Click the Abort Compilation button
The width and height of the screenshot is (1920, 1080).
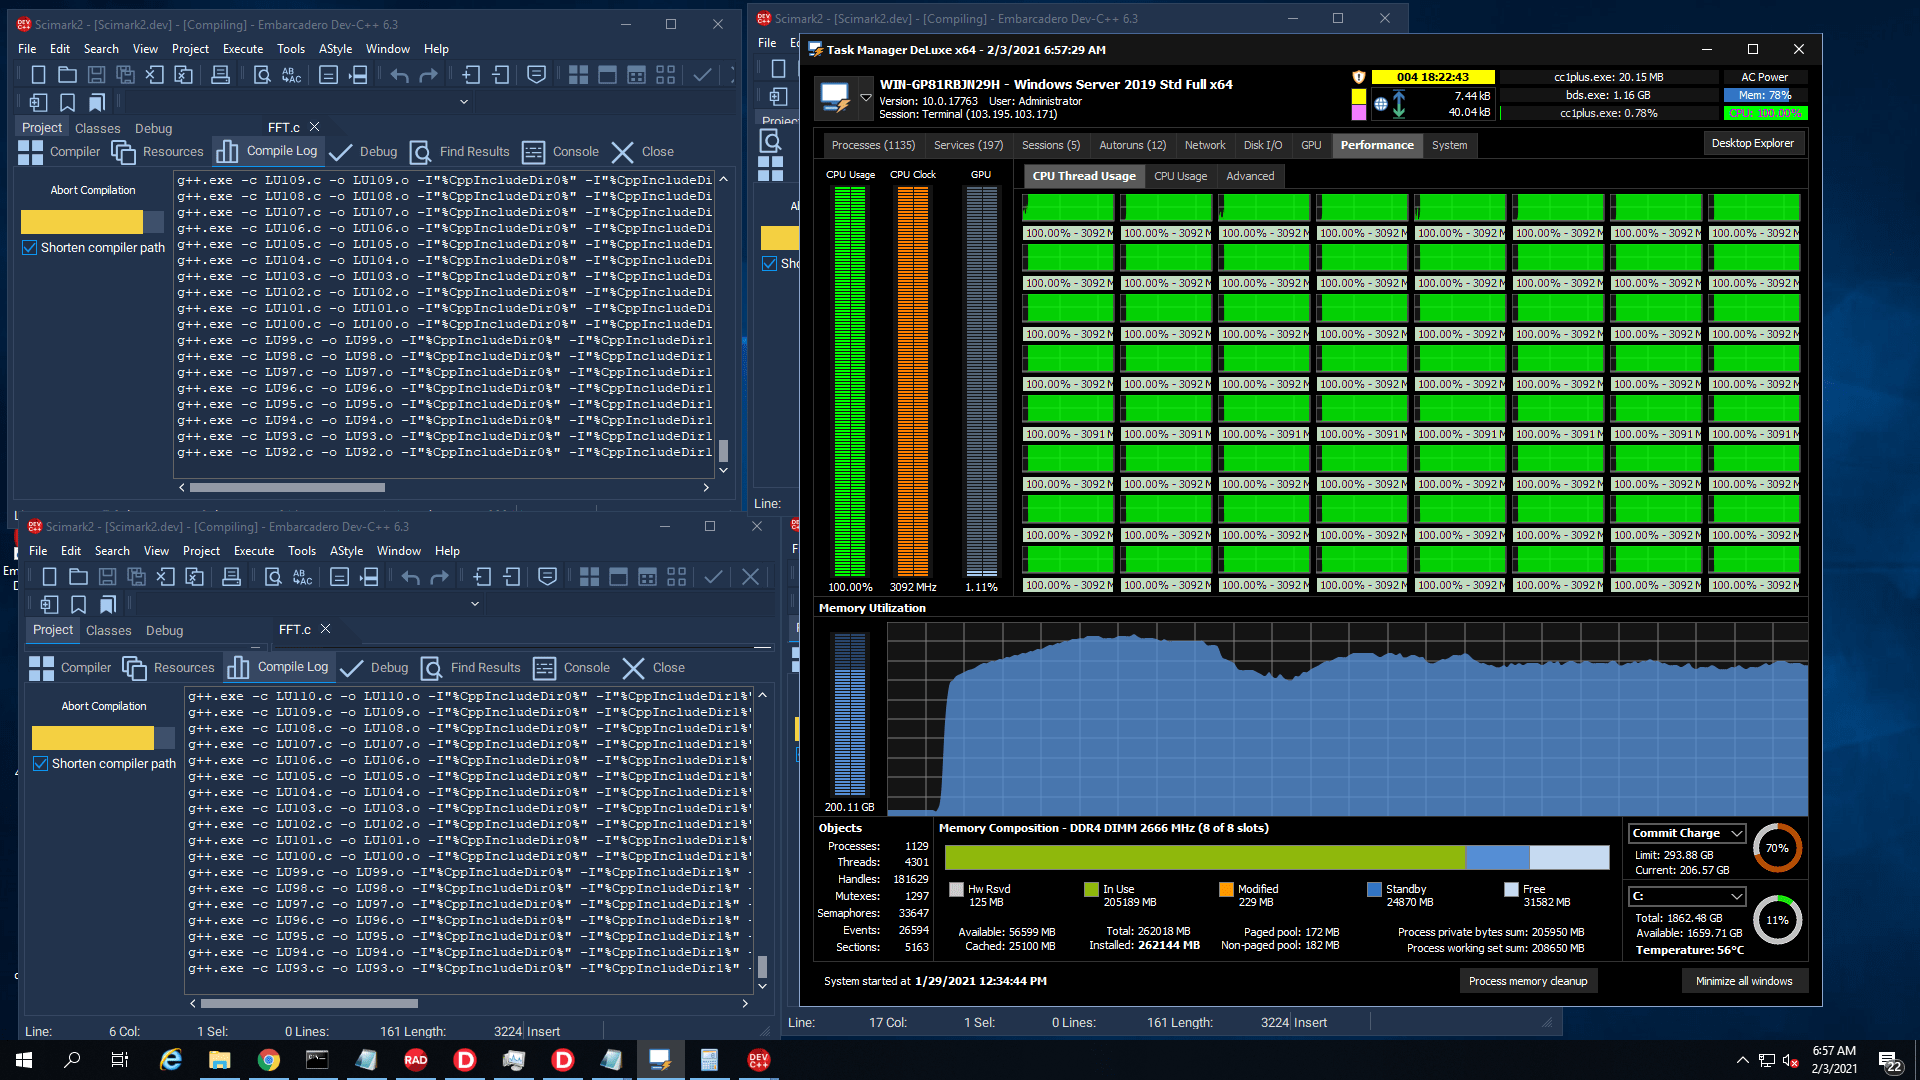point(92,189)
